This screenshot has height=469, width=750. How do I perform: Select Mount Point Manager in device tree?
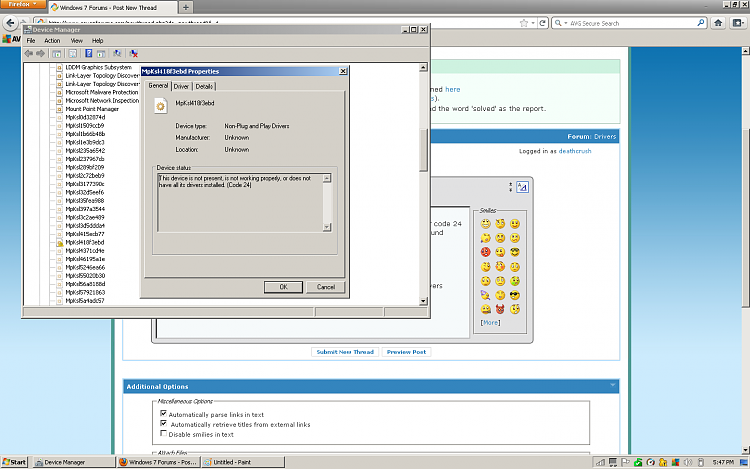tap(92, 109)
